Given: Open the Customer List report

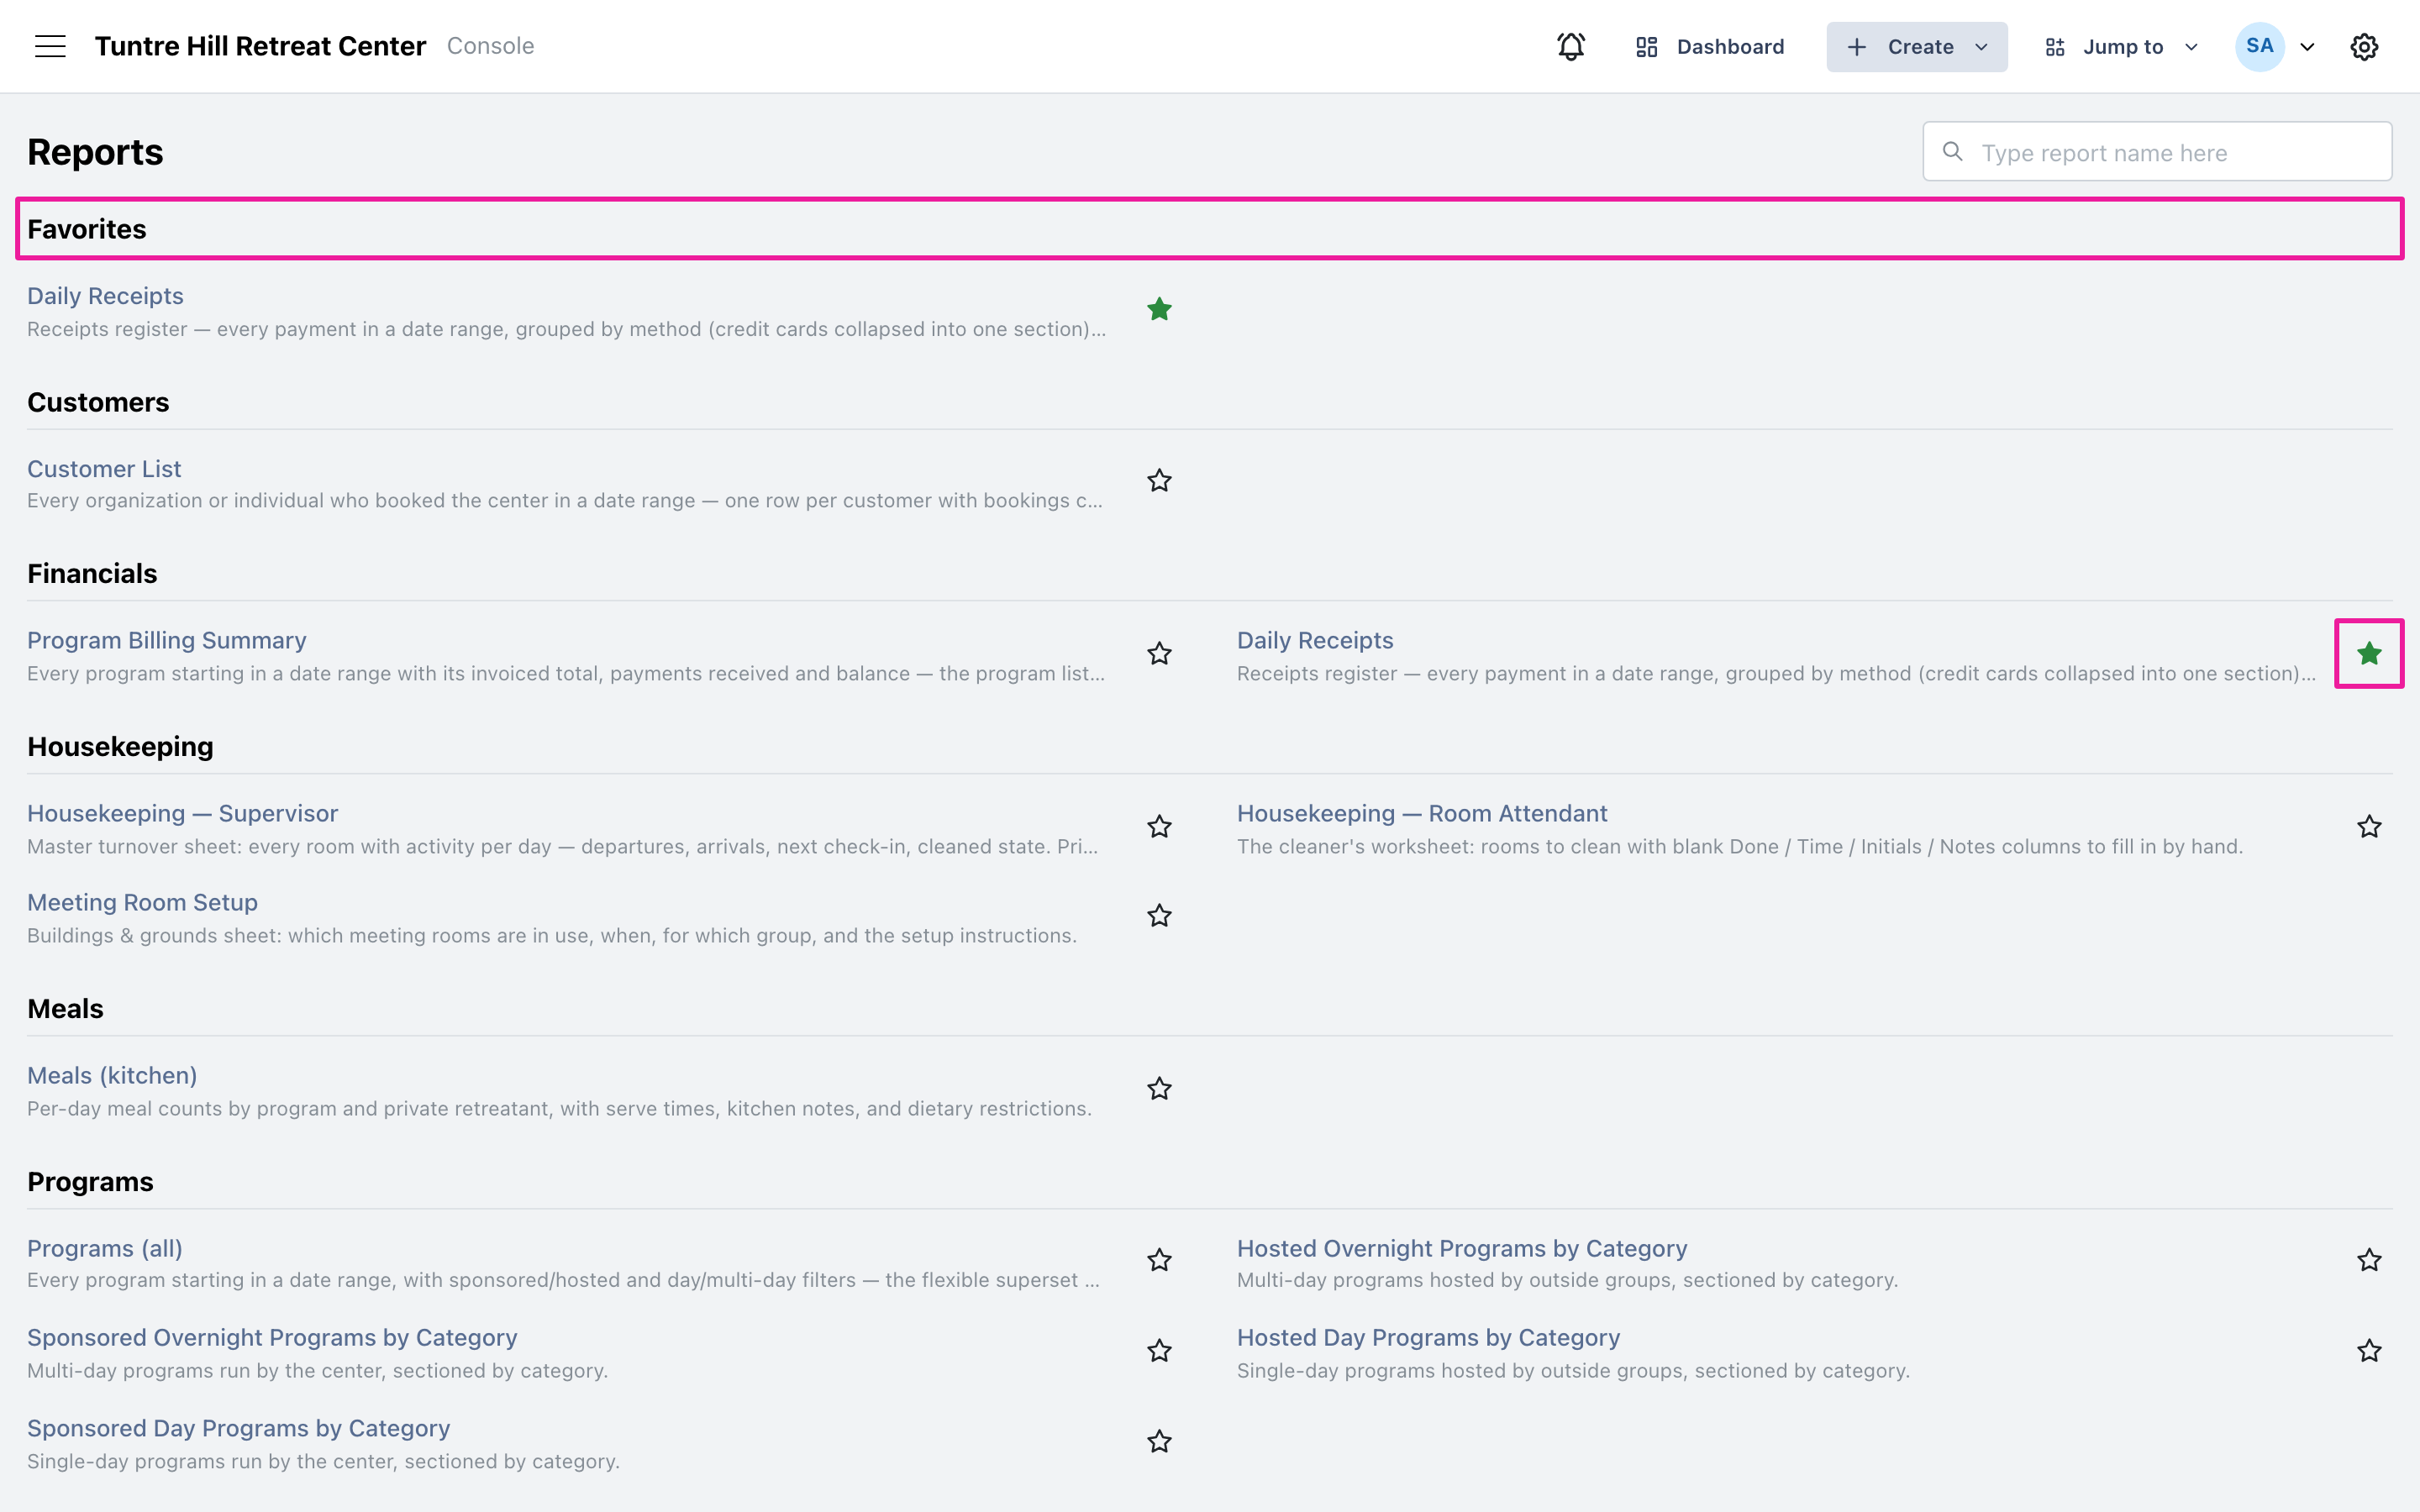Looking at the screenshot, I should click(x=104, y=469).
